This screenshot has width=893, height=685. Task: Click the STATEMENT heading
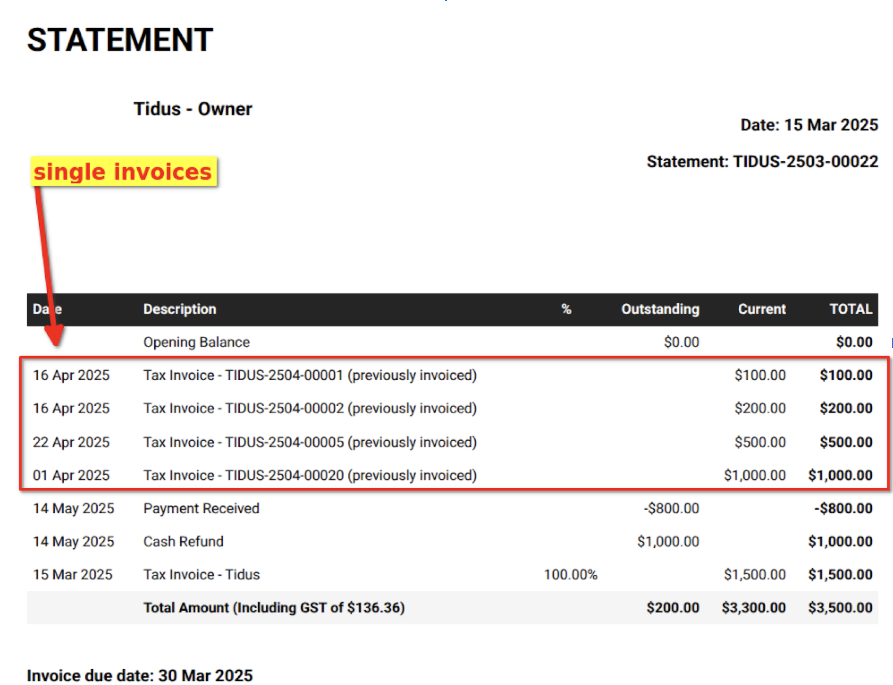[120, 40]
